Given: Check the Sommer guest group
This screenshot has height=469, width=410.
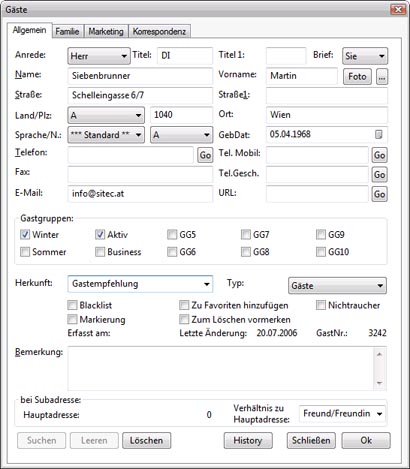Looking at the screenshot, I should coord(25,252).
